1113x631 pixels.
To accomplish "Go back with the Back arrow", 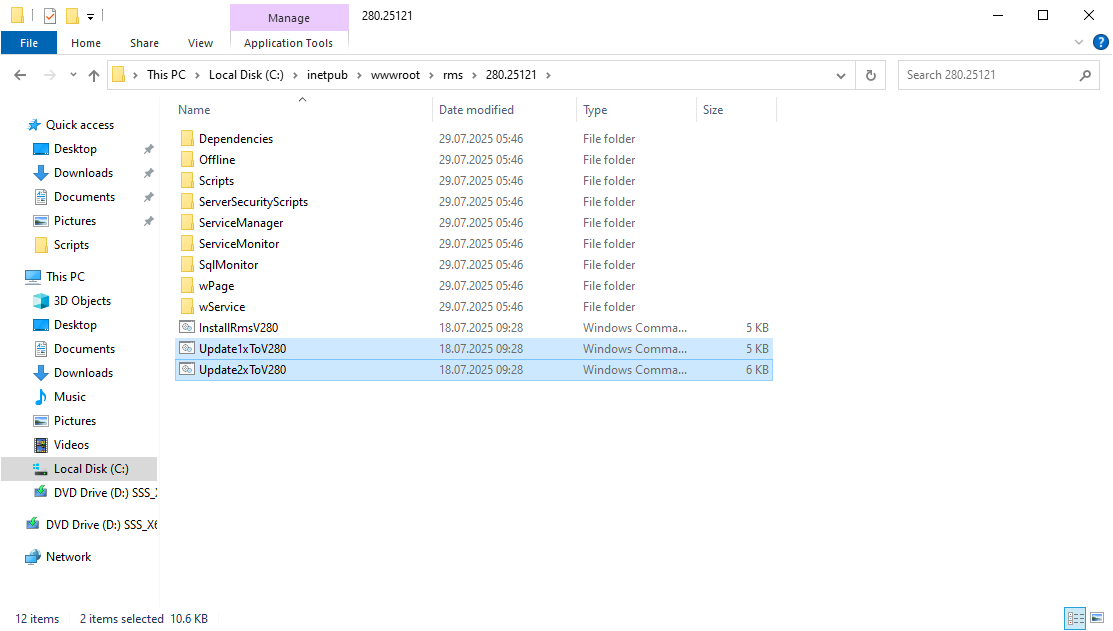I will (20, 75).
